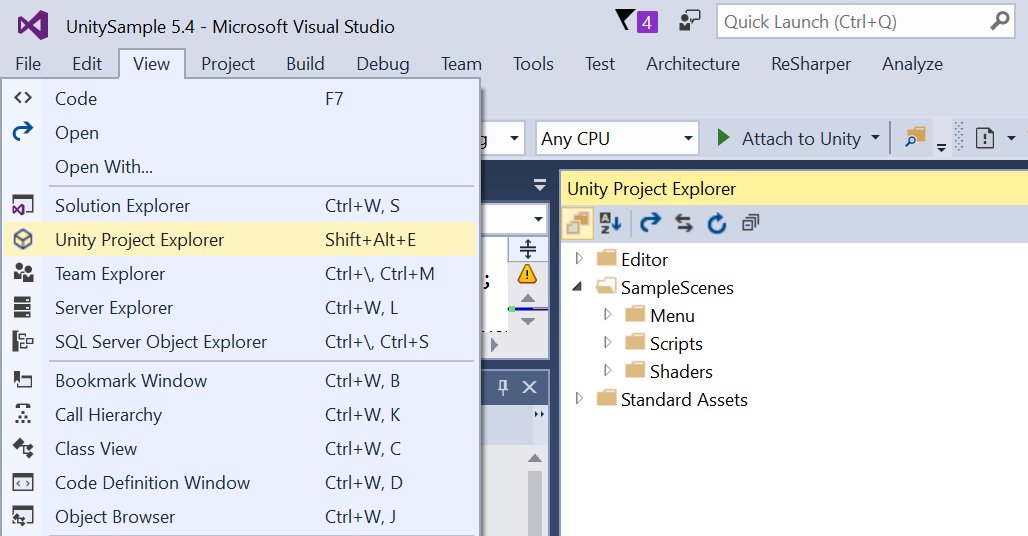Click the Bookmark Window icon
The image size is (1028, 536).
[23, 380]
